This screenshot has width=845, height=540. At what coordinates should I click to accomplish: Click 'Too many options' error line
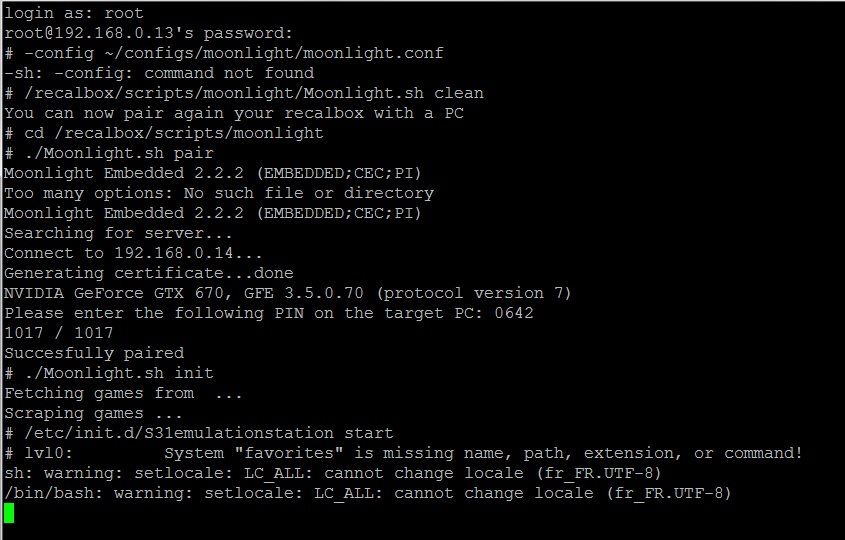pyautogui.click(x=219, y=193)
